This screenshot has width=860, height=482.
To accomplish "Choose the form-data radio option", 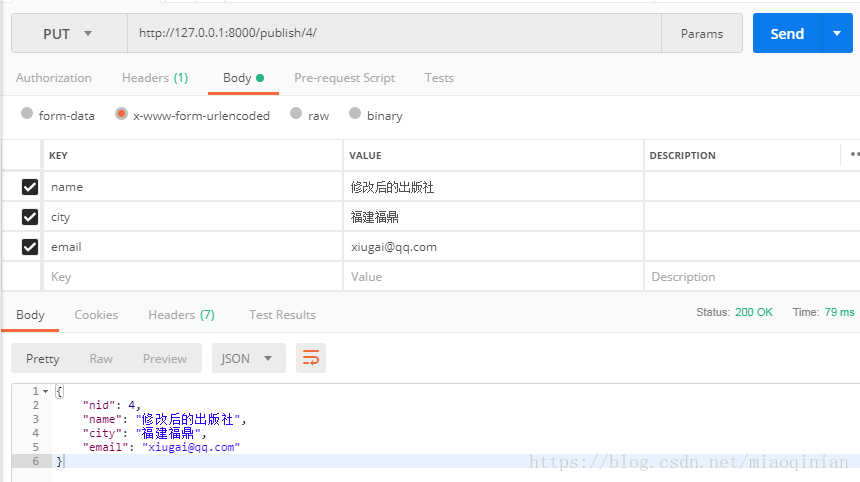I will [x=27, y=114].
